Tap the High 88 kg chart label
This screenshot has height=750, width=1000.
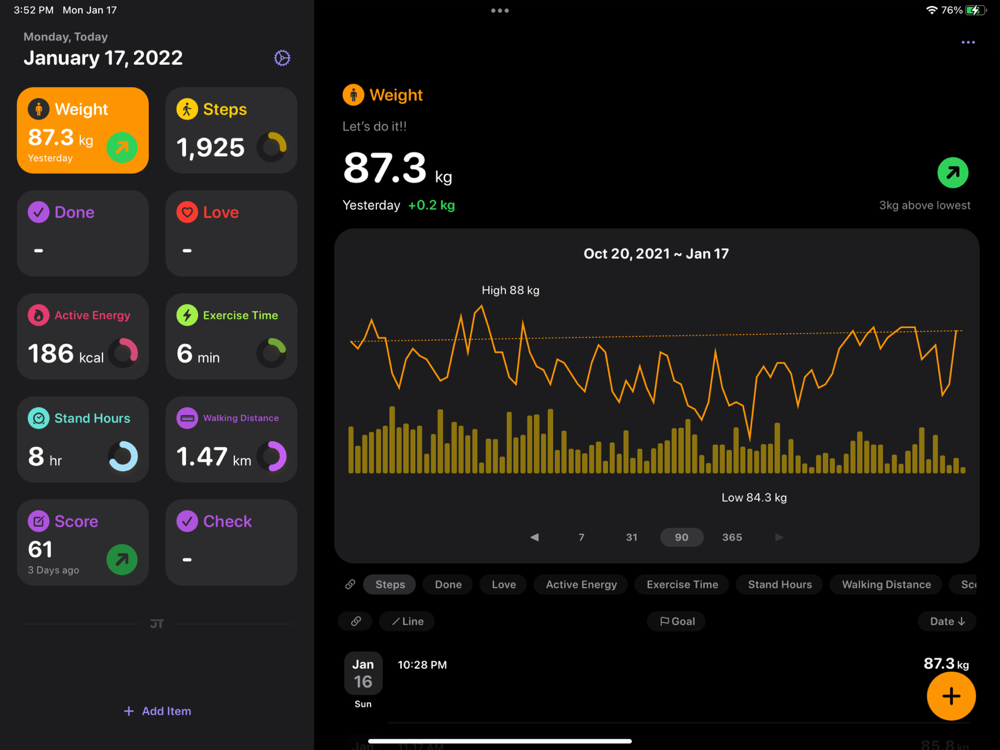pyautogui.click(x=510, y=290)
